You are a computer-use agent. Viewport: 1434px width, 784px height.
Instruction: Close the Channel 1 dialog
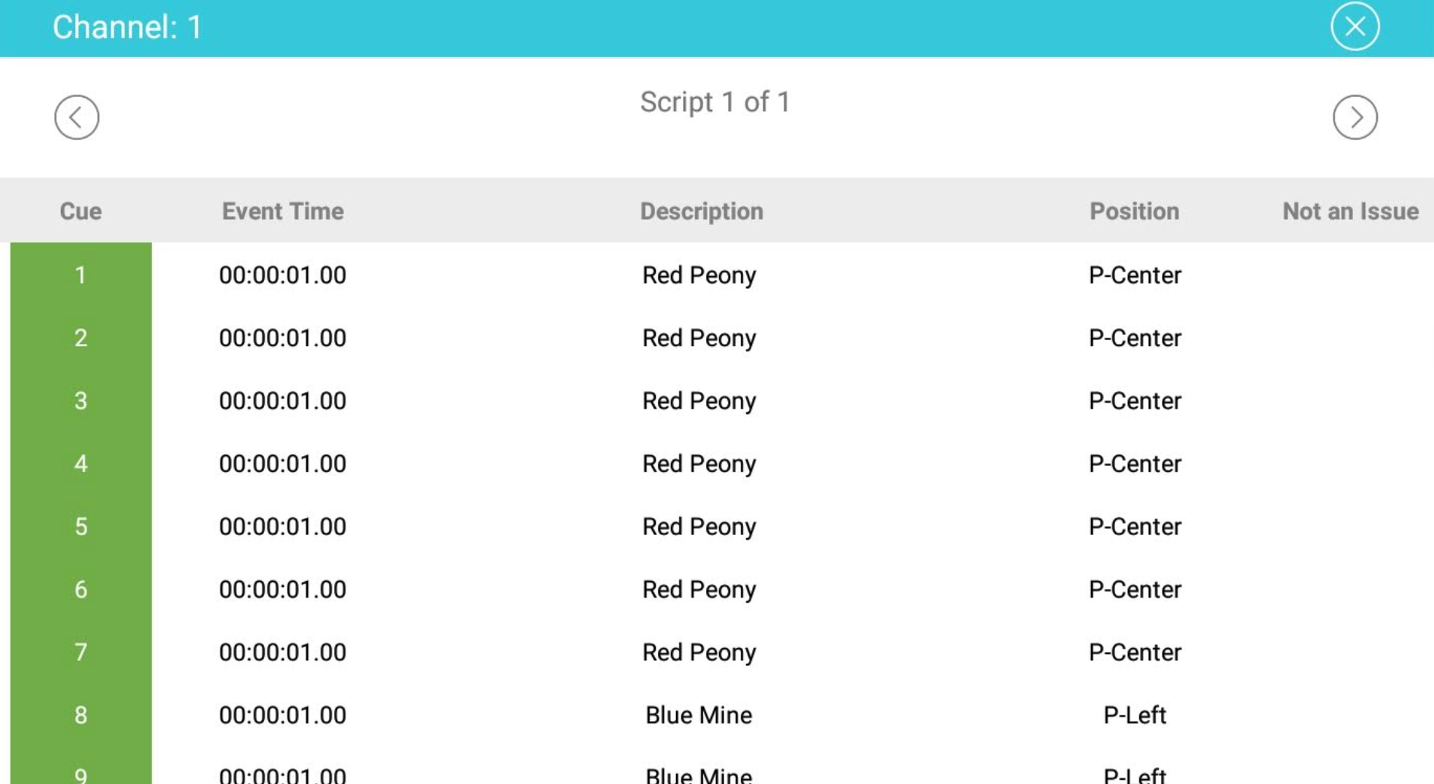(x=1355, y=27)
